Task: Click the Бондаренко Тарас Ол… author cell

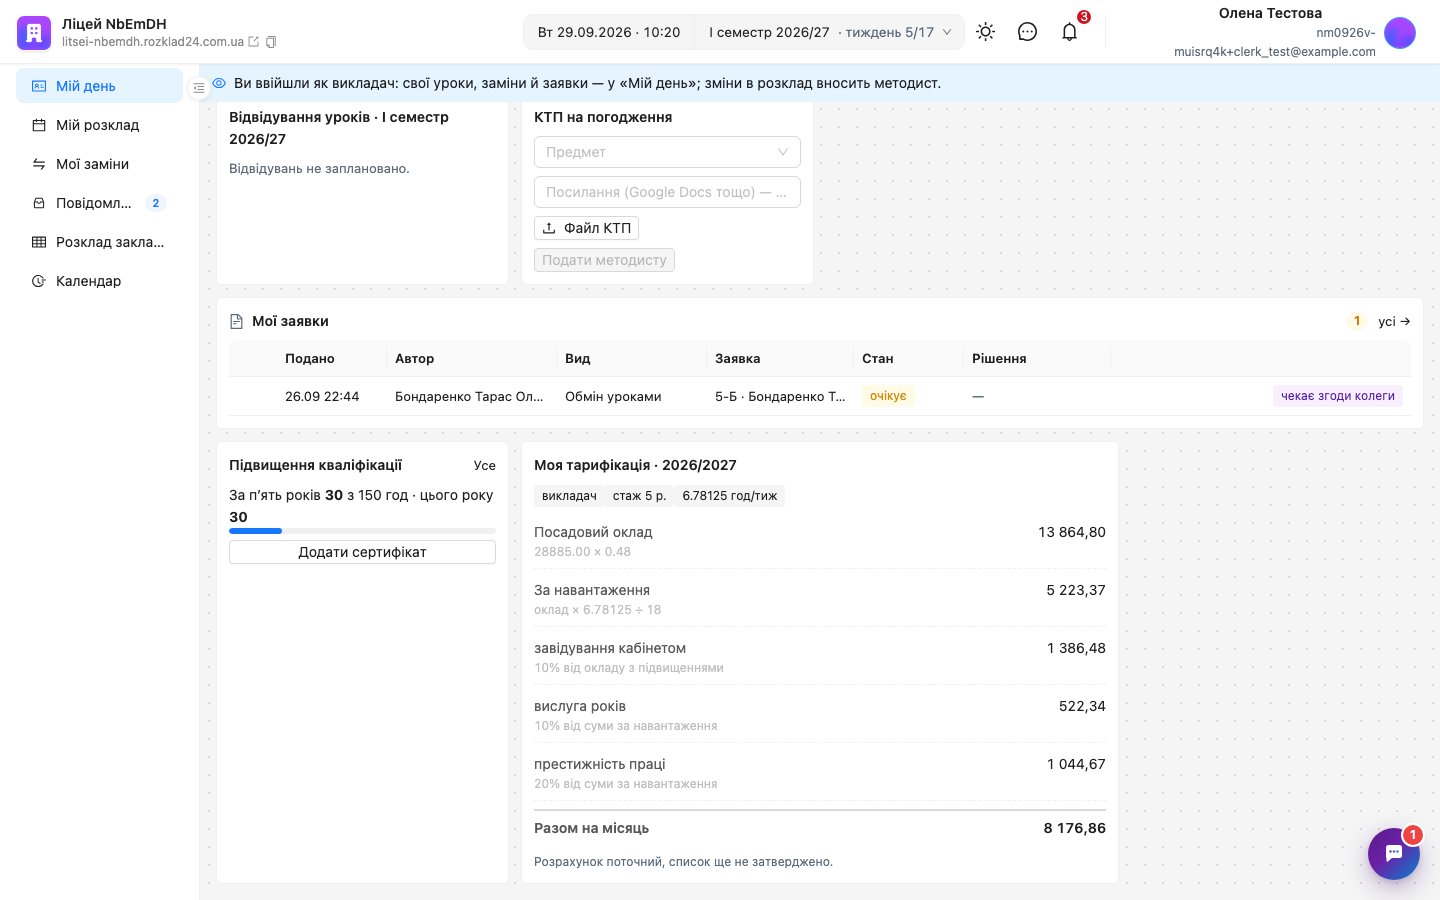Action: click(469, 396)
